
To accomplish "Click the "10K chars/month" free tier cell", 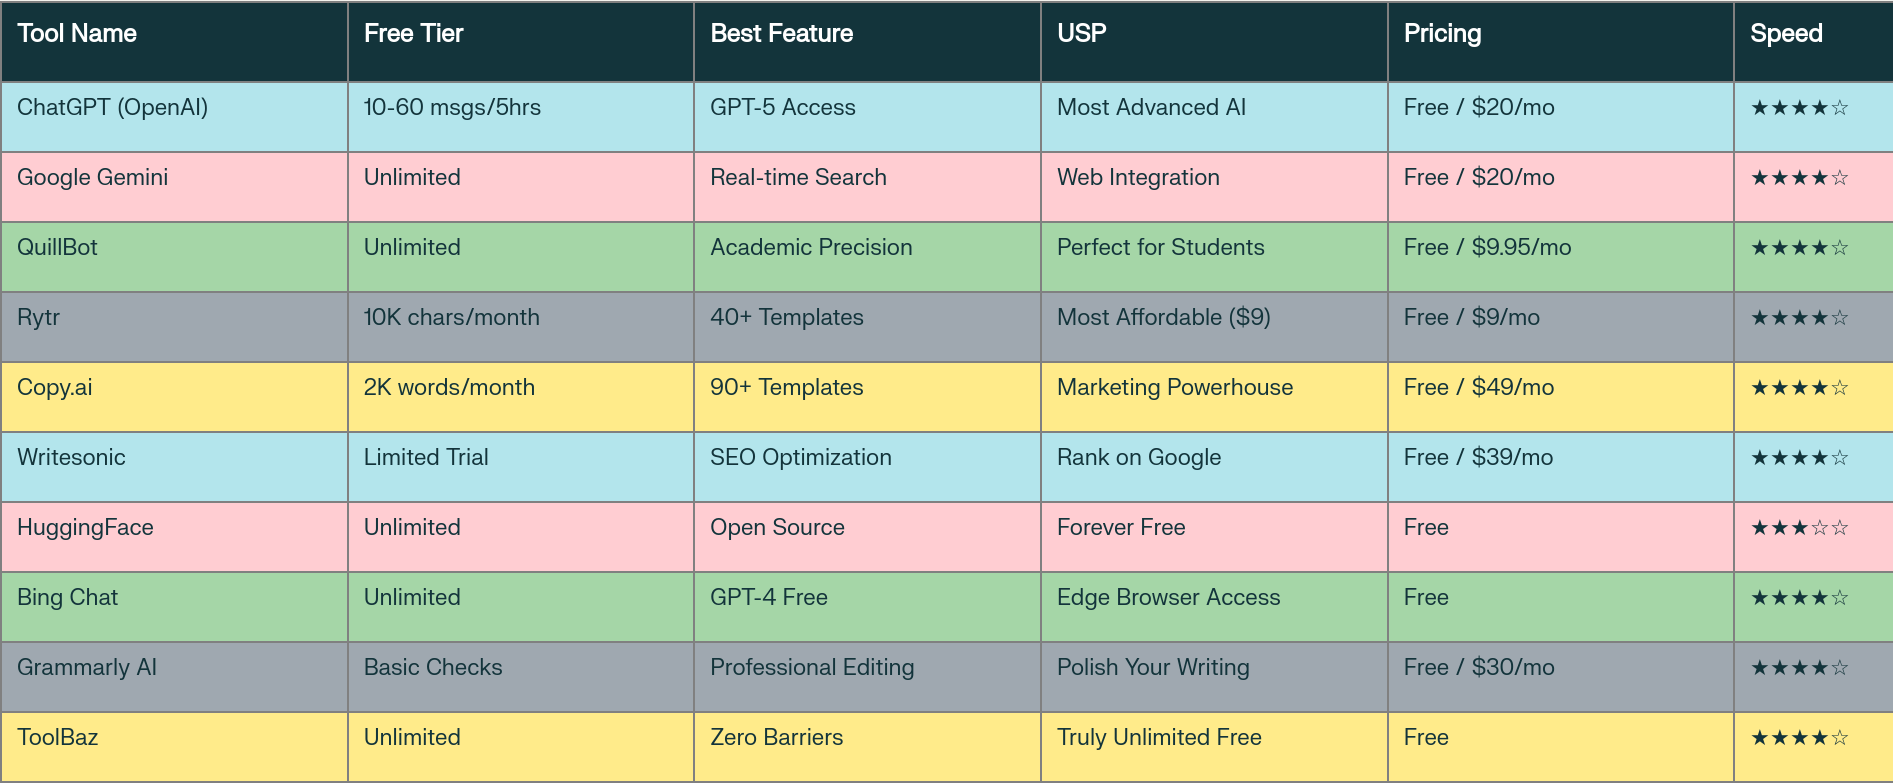I will pyautogui.click(x=451, y=318).
